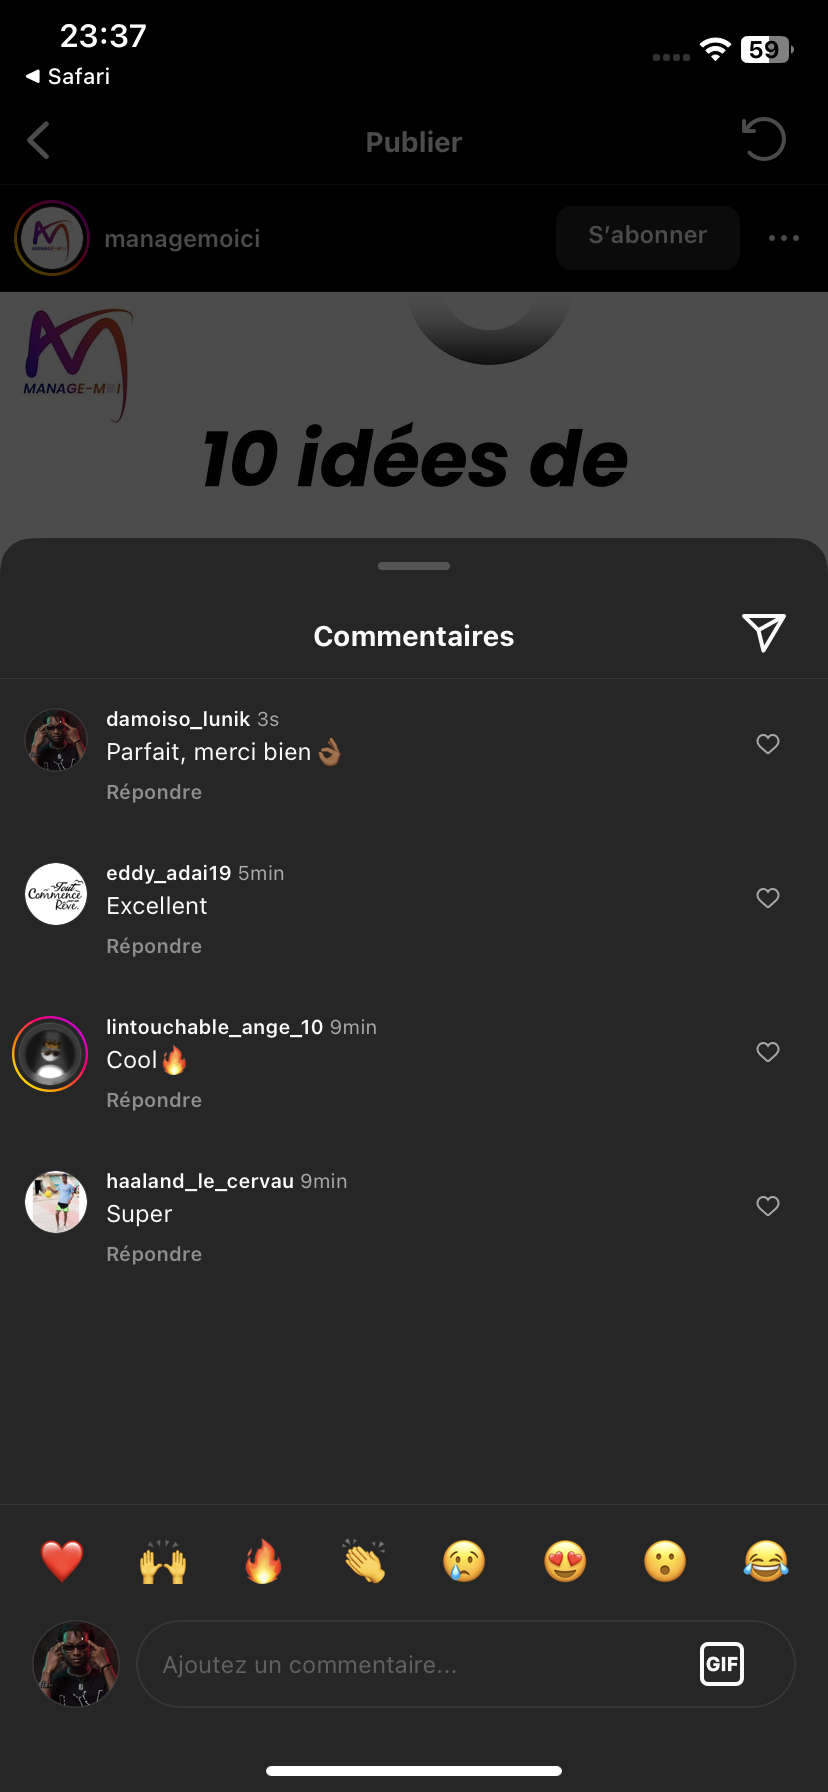Like eddy_adai19's Excellent comment
828x1792 pixels.
[768, 898]
